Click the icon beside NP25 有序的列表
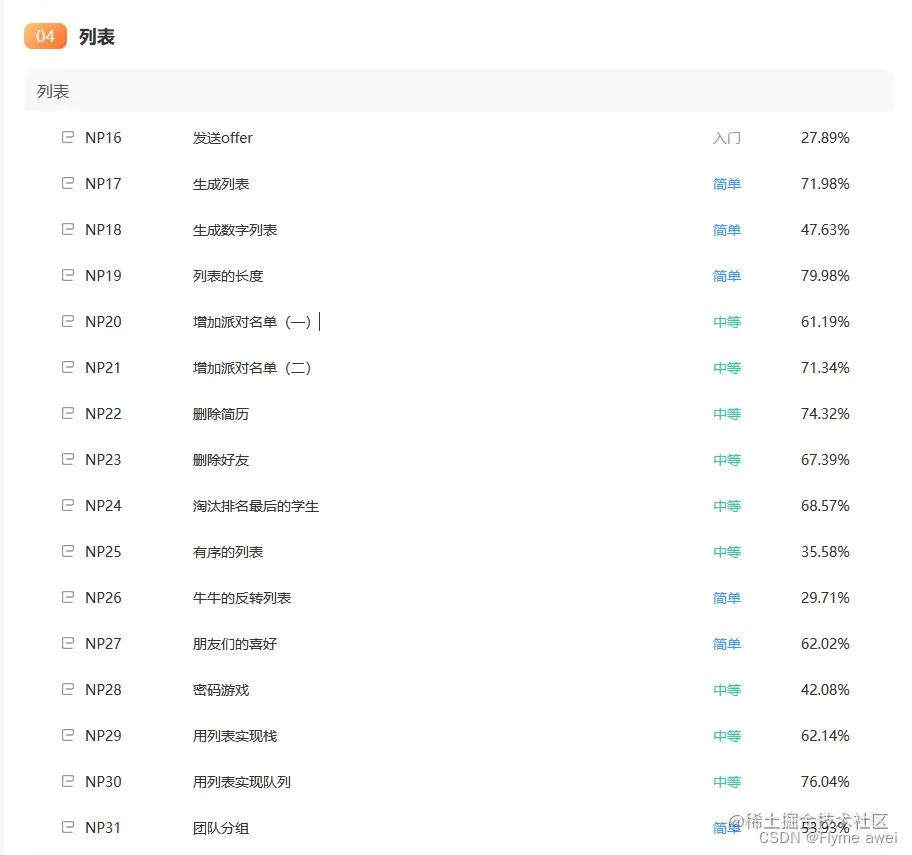The image size is (912, 855). (x=68, y=551)
